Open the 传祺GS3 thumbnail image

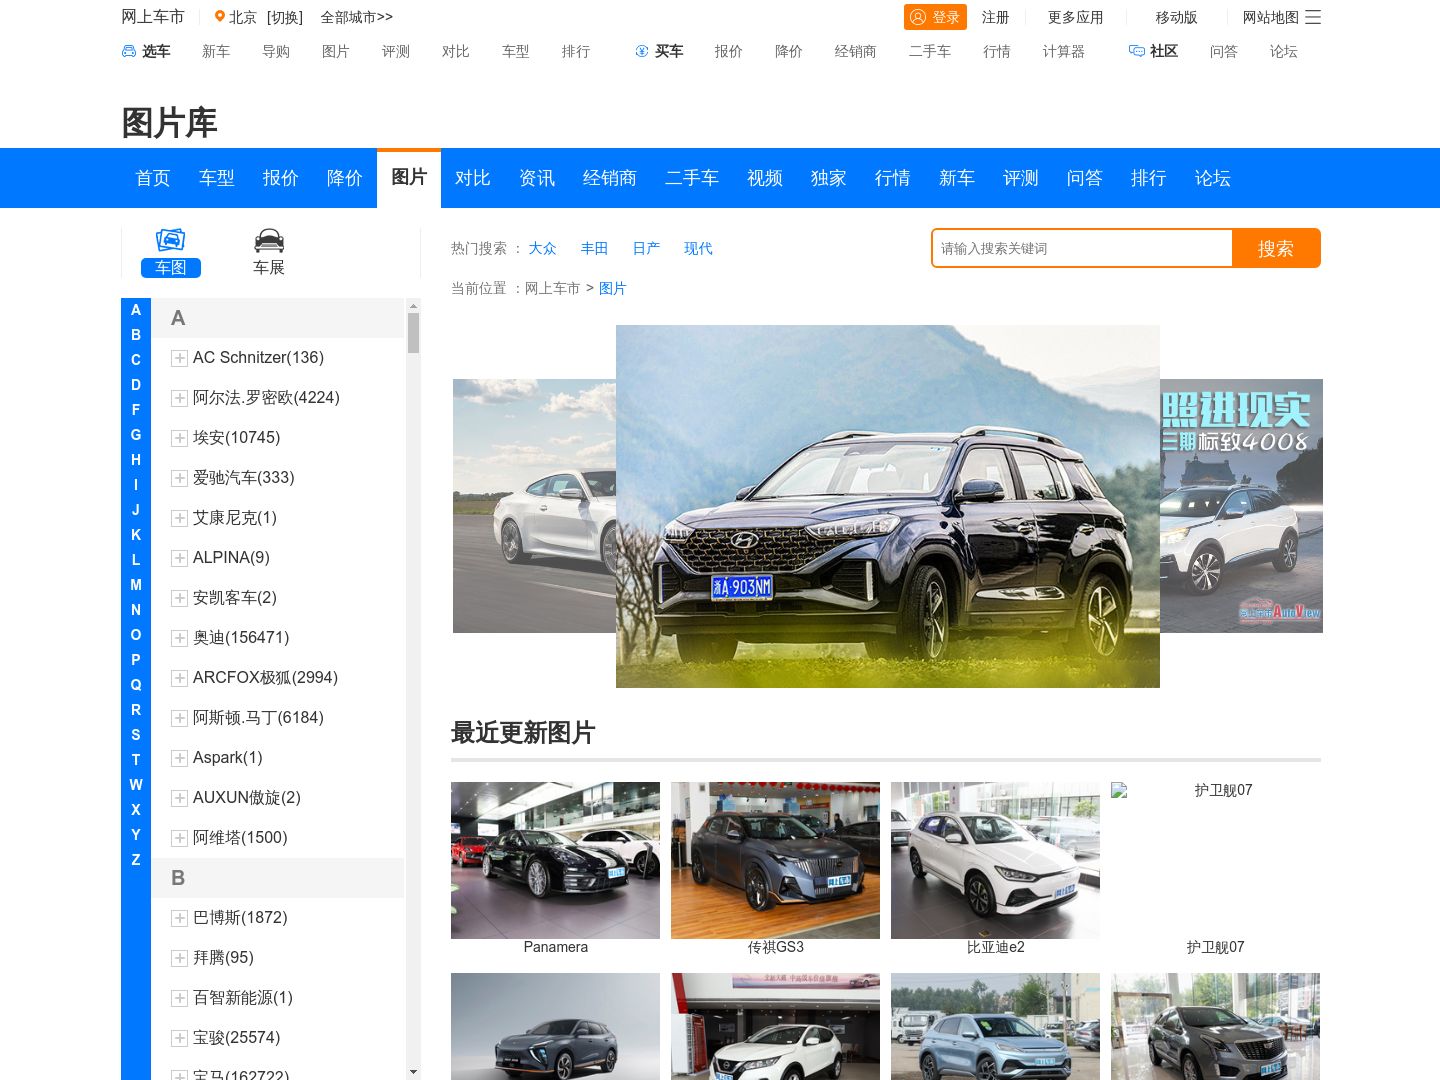(776, 860)
